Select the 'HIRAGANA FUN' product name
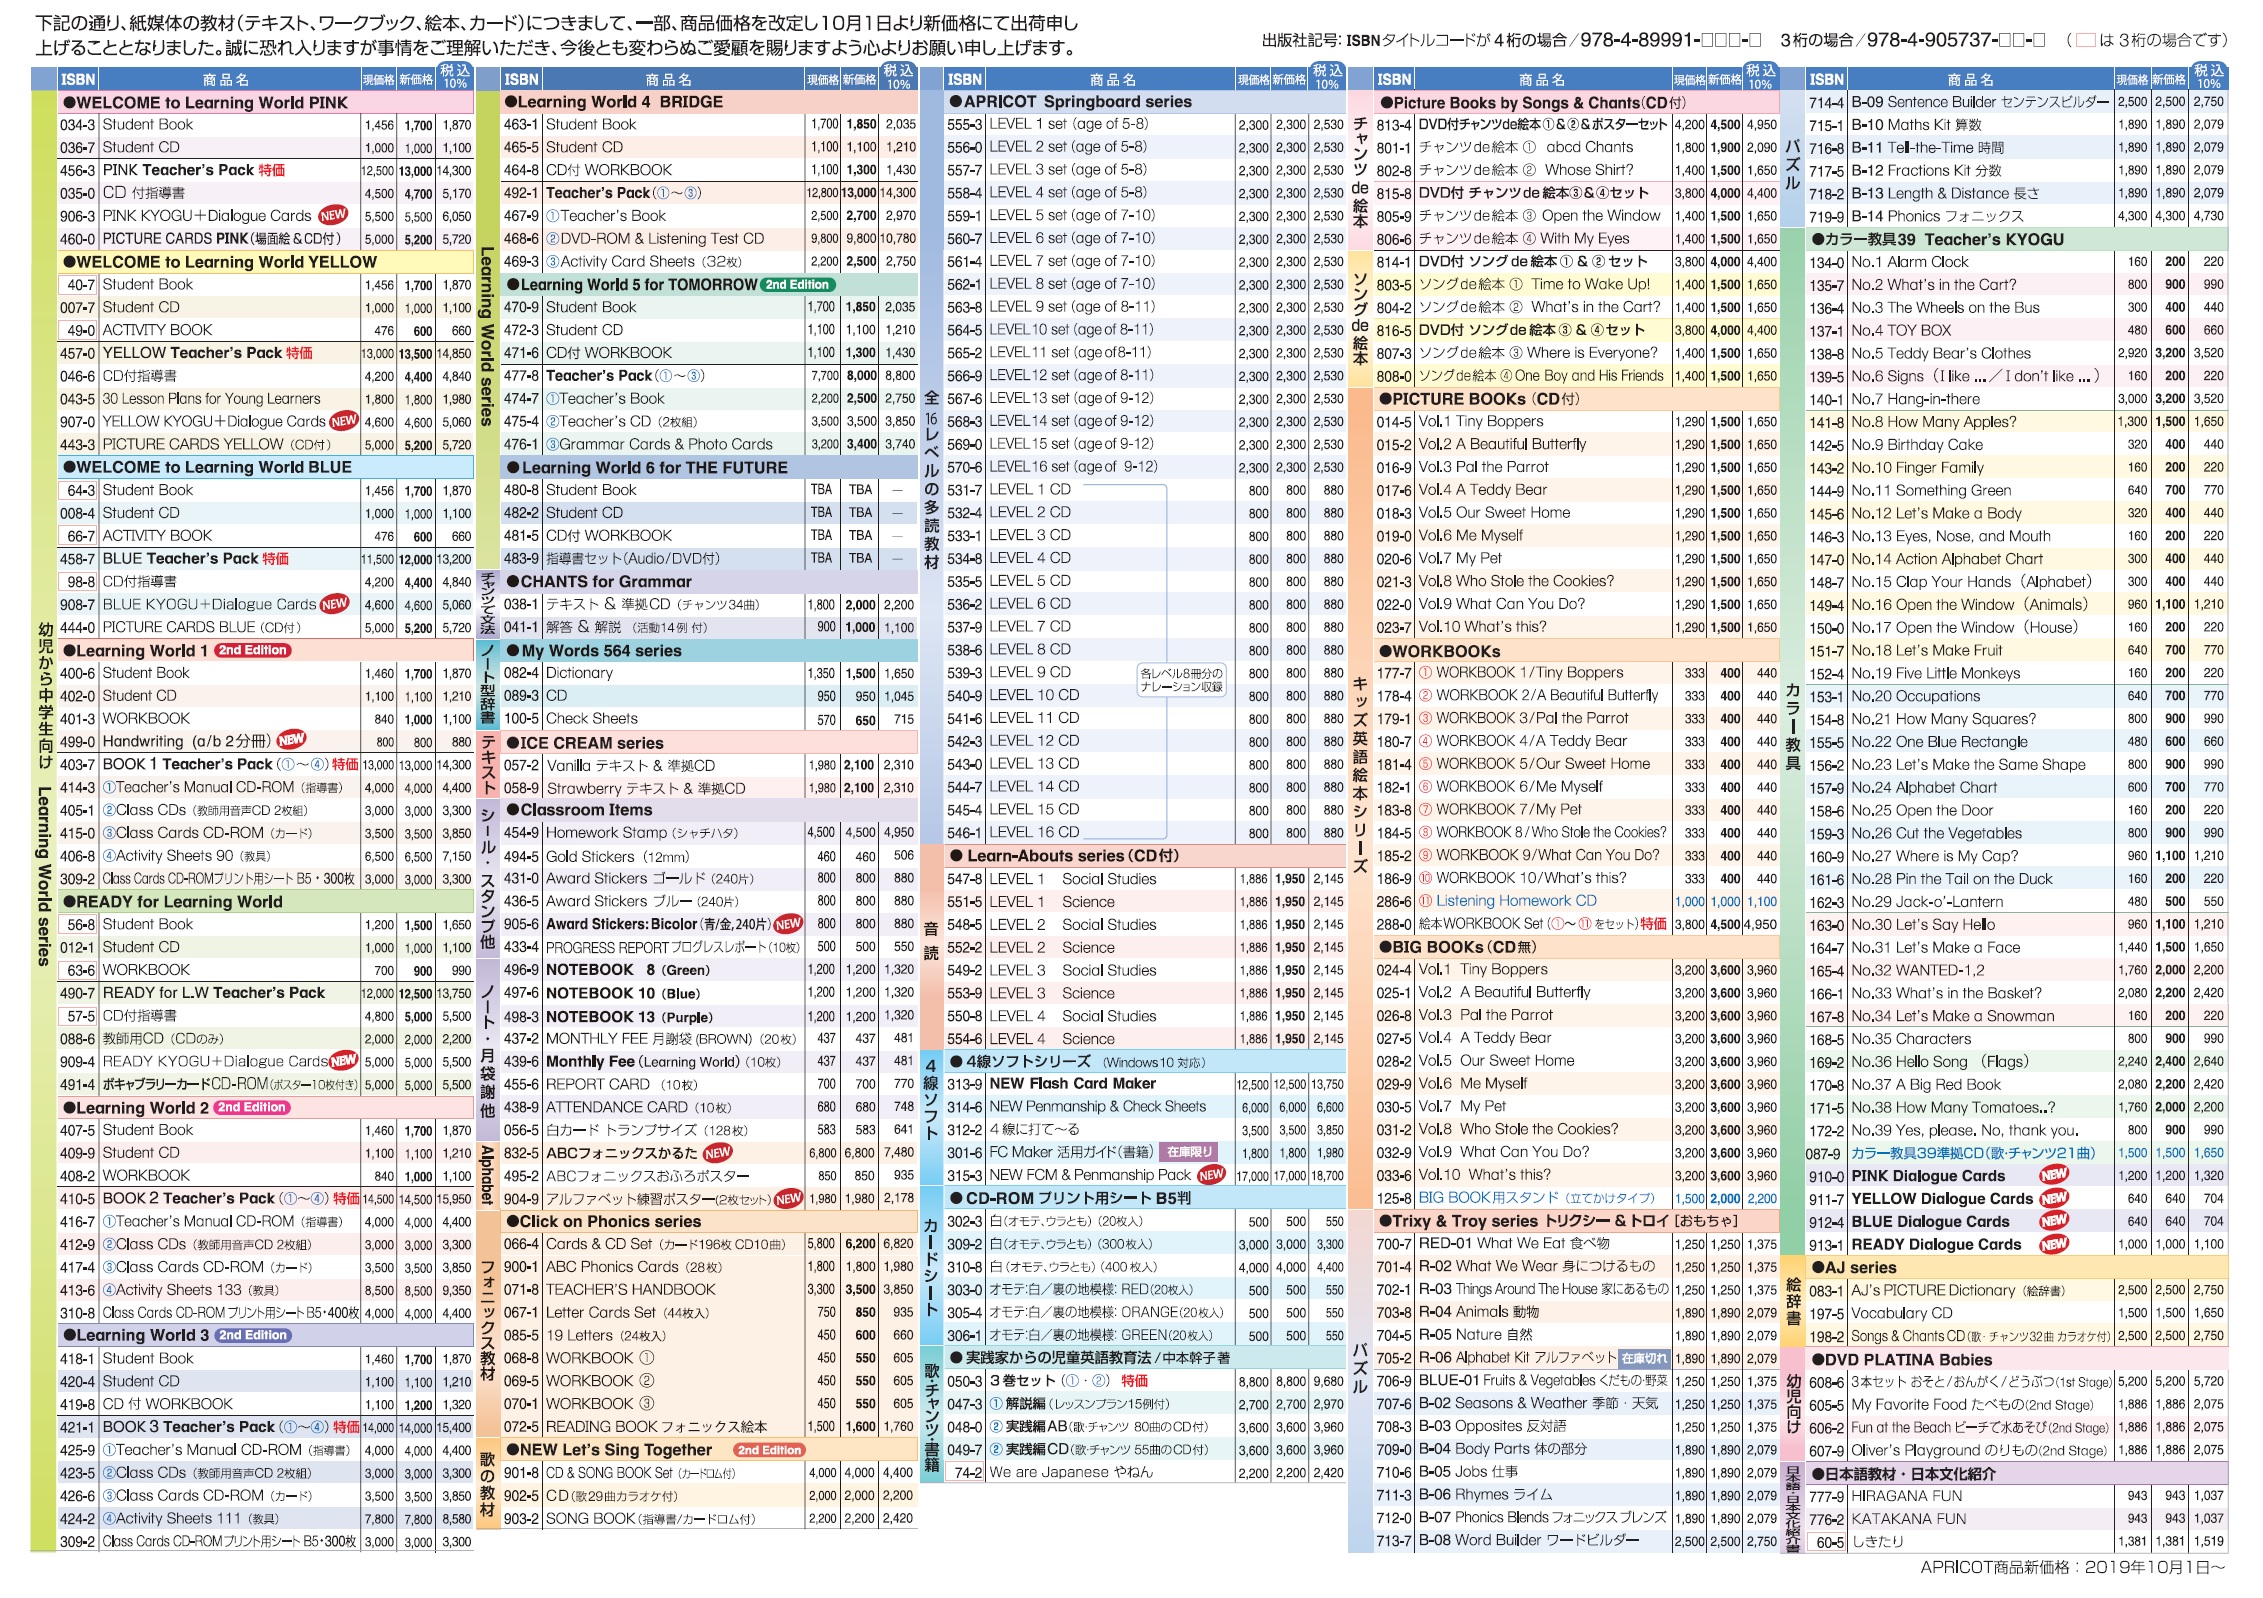The image size is (2263, 1598). click(1906, 1496)
